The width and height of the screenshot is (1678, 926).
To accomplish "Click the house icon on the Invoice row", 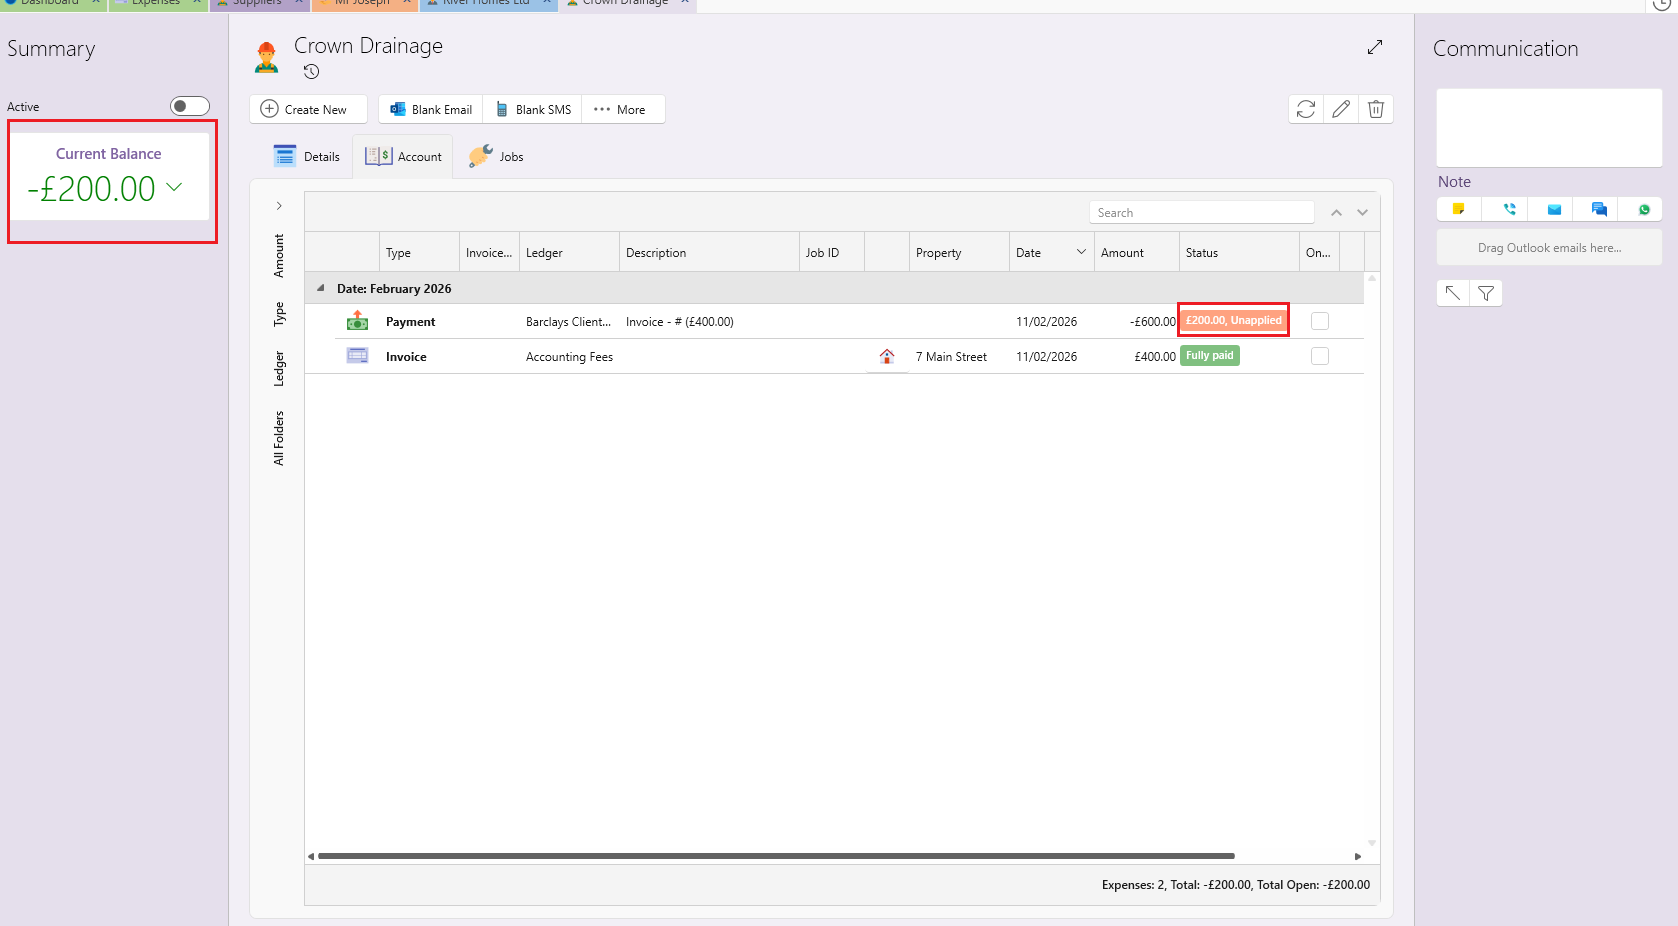I will (887, 356).
